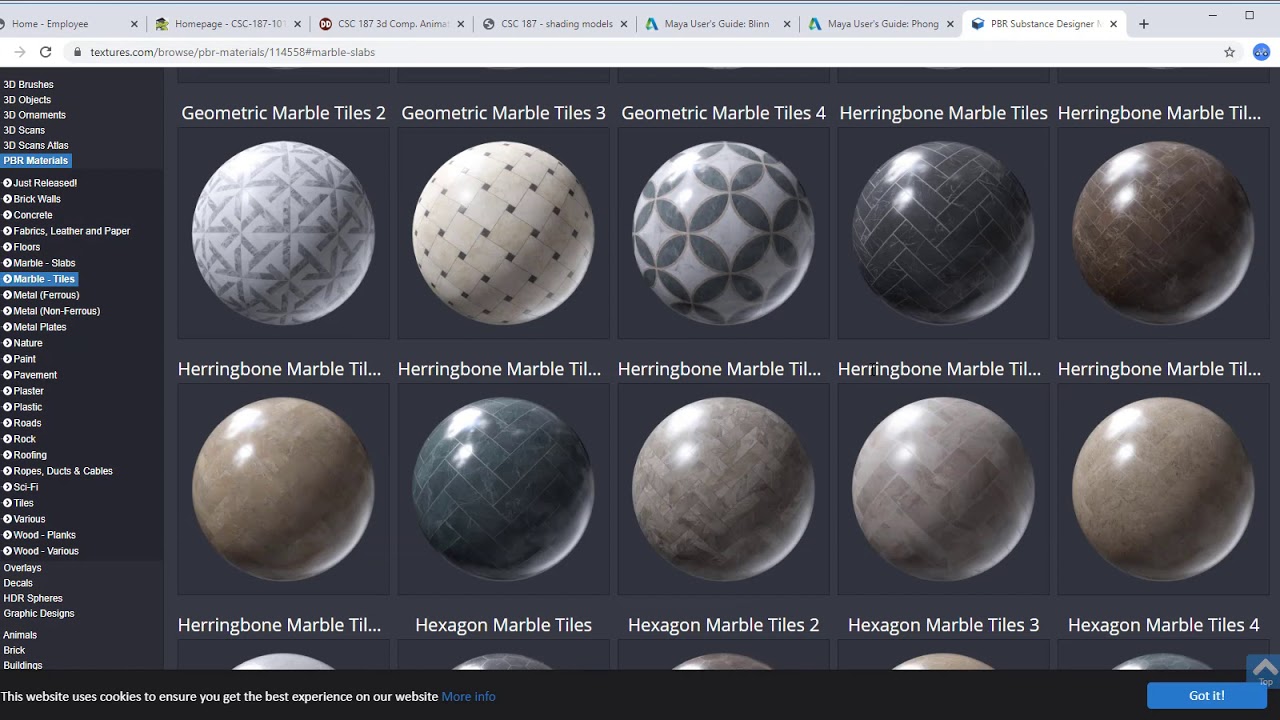Switch to CSC 187 3d Comp. Animation tab
1280x720 pixels.
point(390,24)
